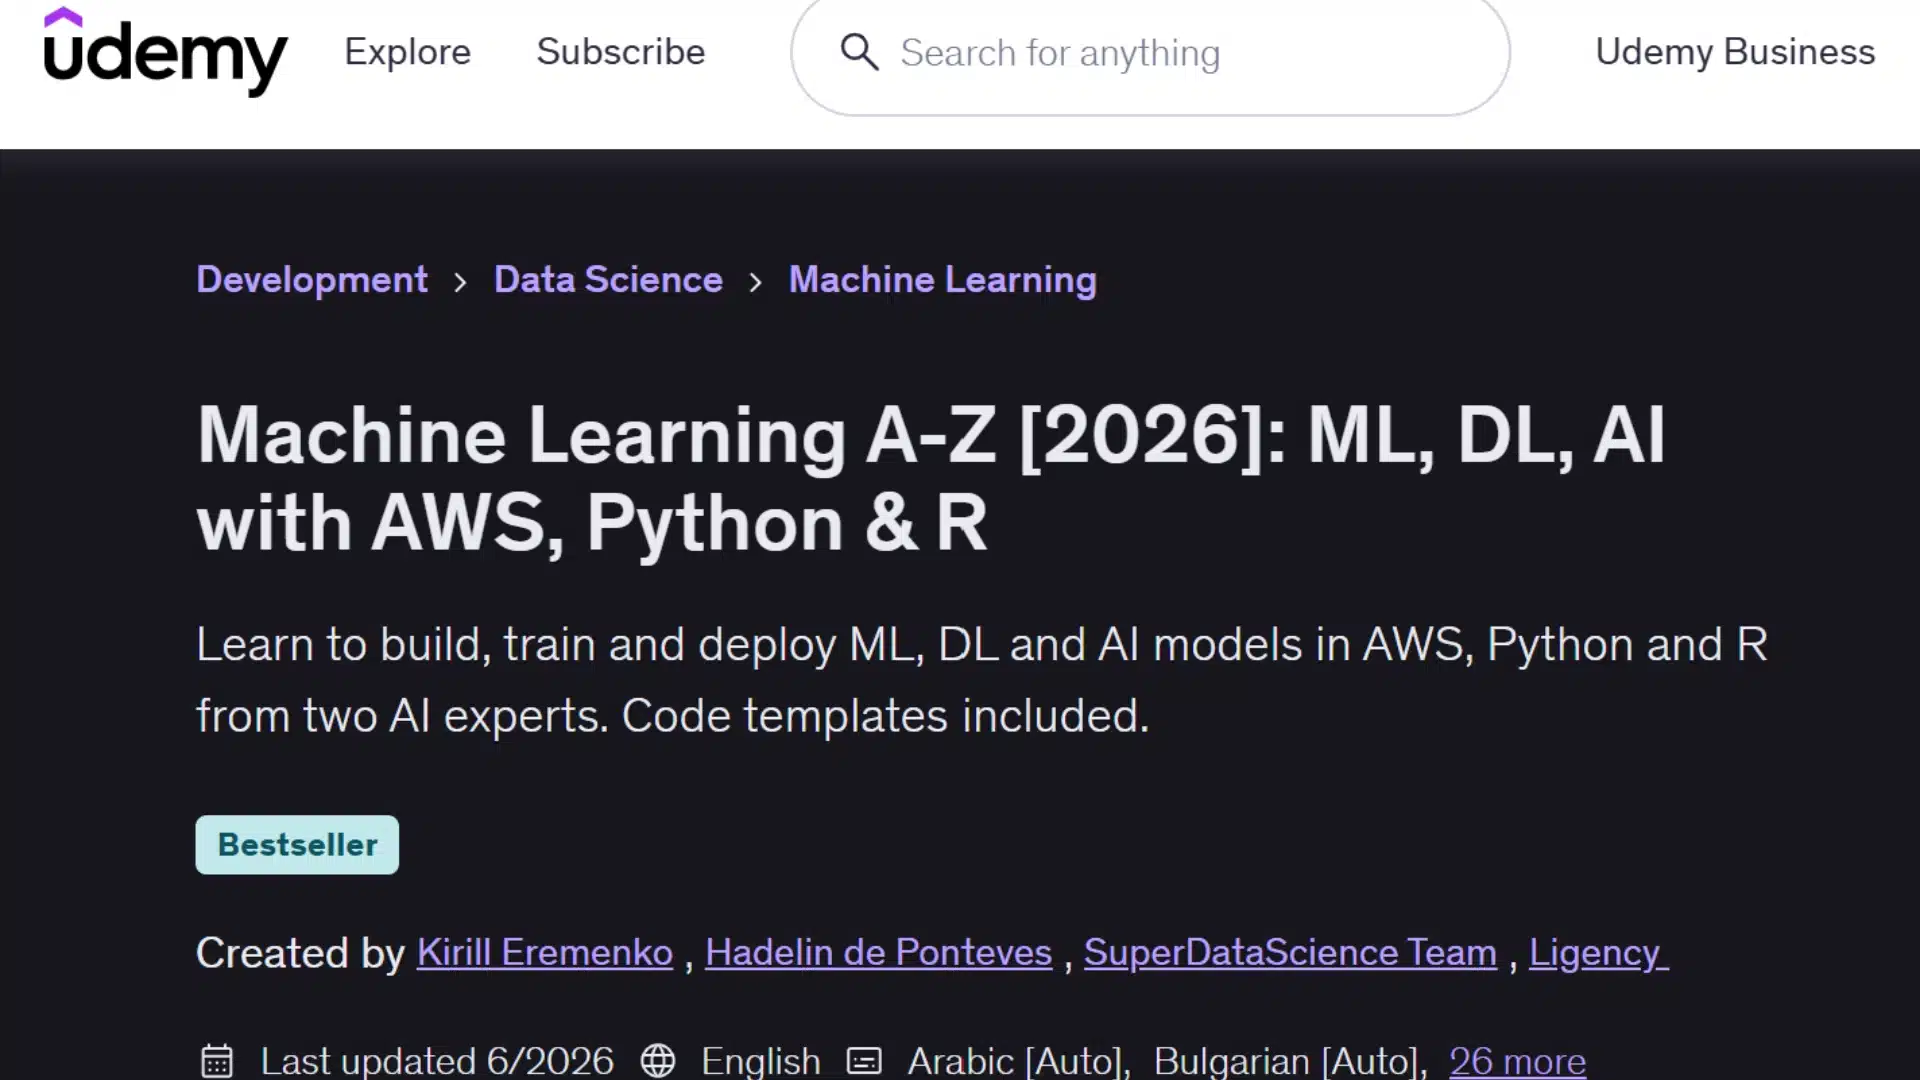
Task: Click the chevron after Data Science
Action: pyautogui.click(x=756, y=283)
